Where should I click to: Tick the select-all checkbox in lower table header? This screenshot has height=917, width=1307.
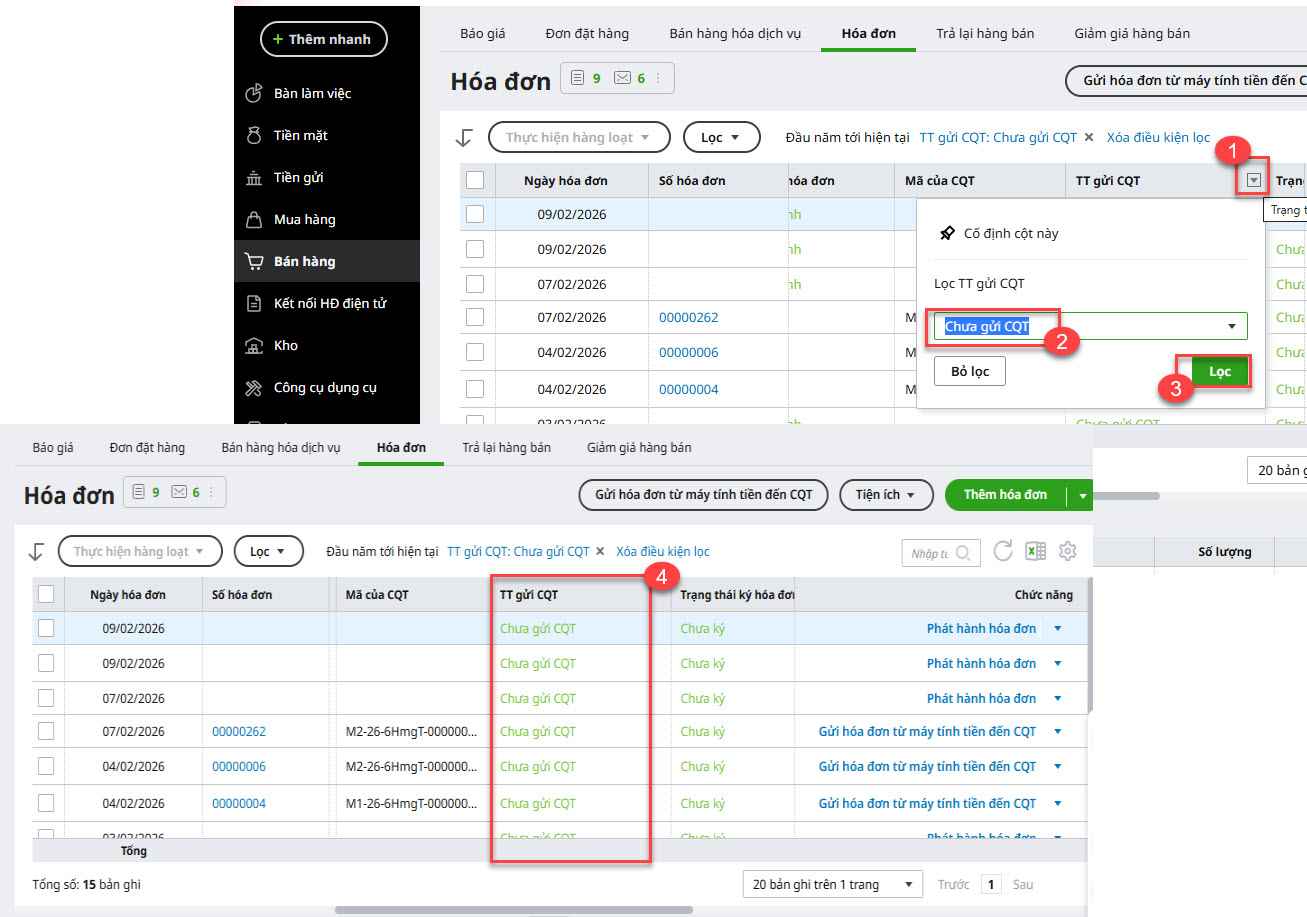pos(46,594)
